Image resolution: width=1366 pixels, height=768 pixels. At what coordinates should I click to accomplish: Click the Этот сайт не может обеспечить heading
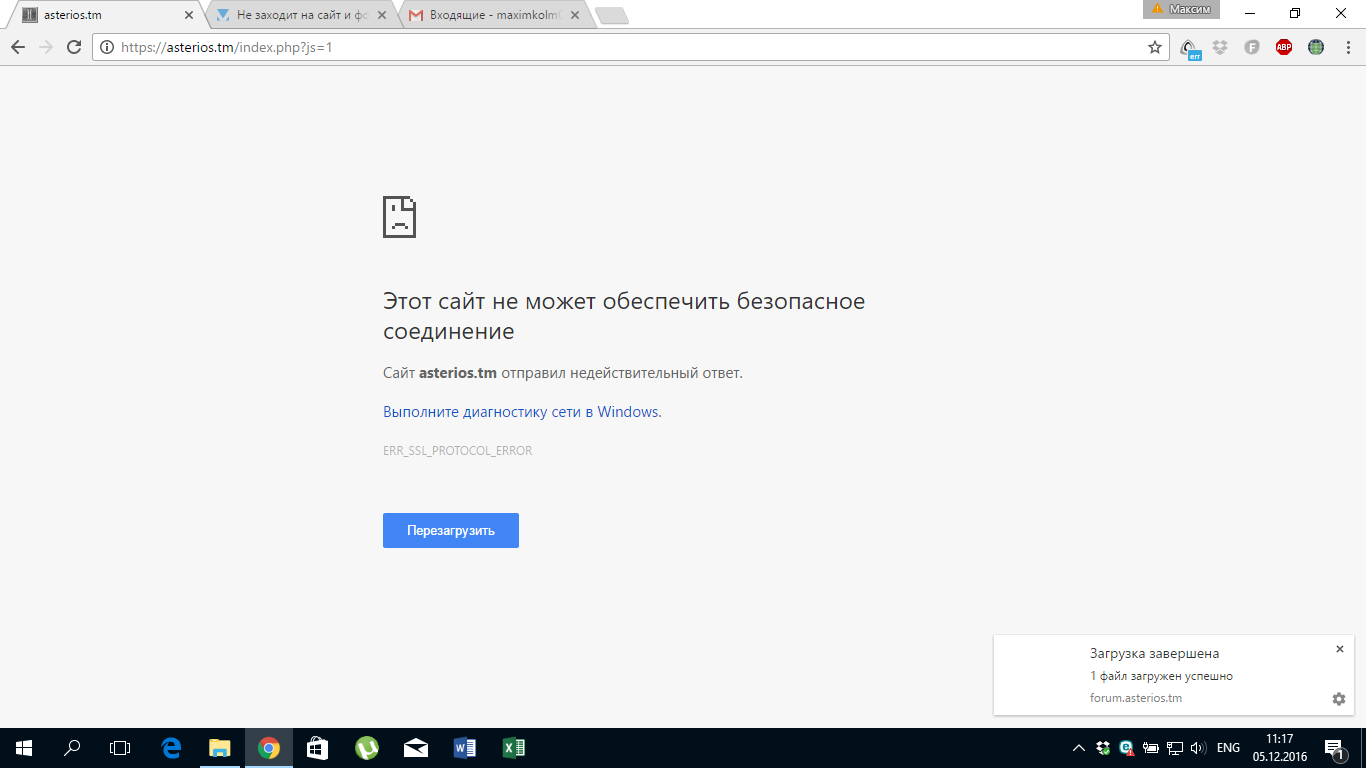pyautogui.click(x=624, y=316)
